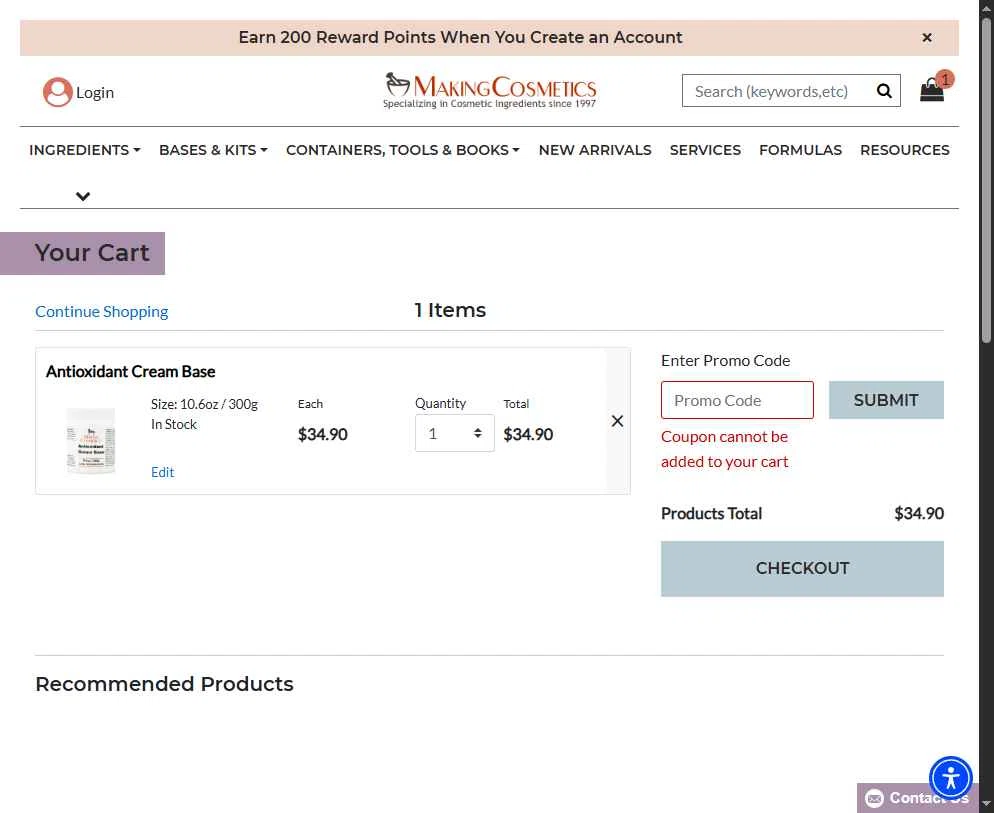Screen dimensions: 994x813
Task: Click the page vertical scrollbar
Action: coord(986,181)
